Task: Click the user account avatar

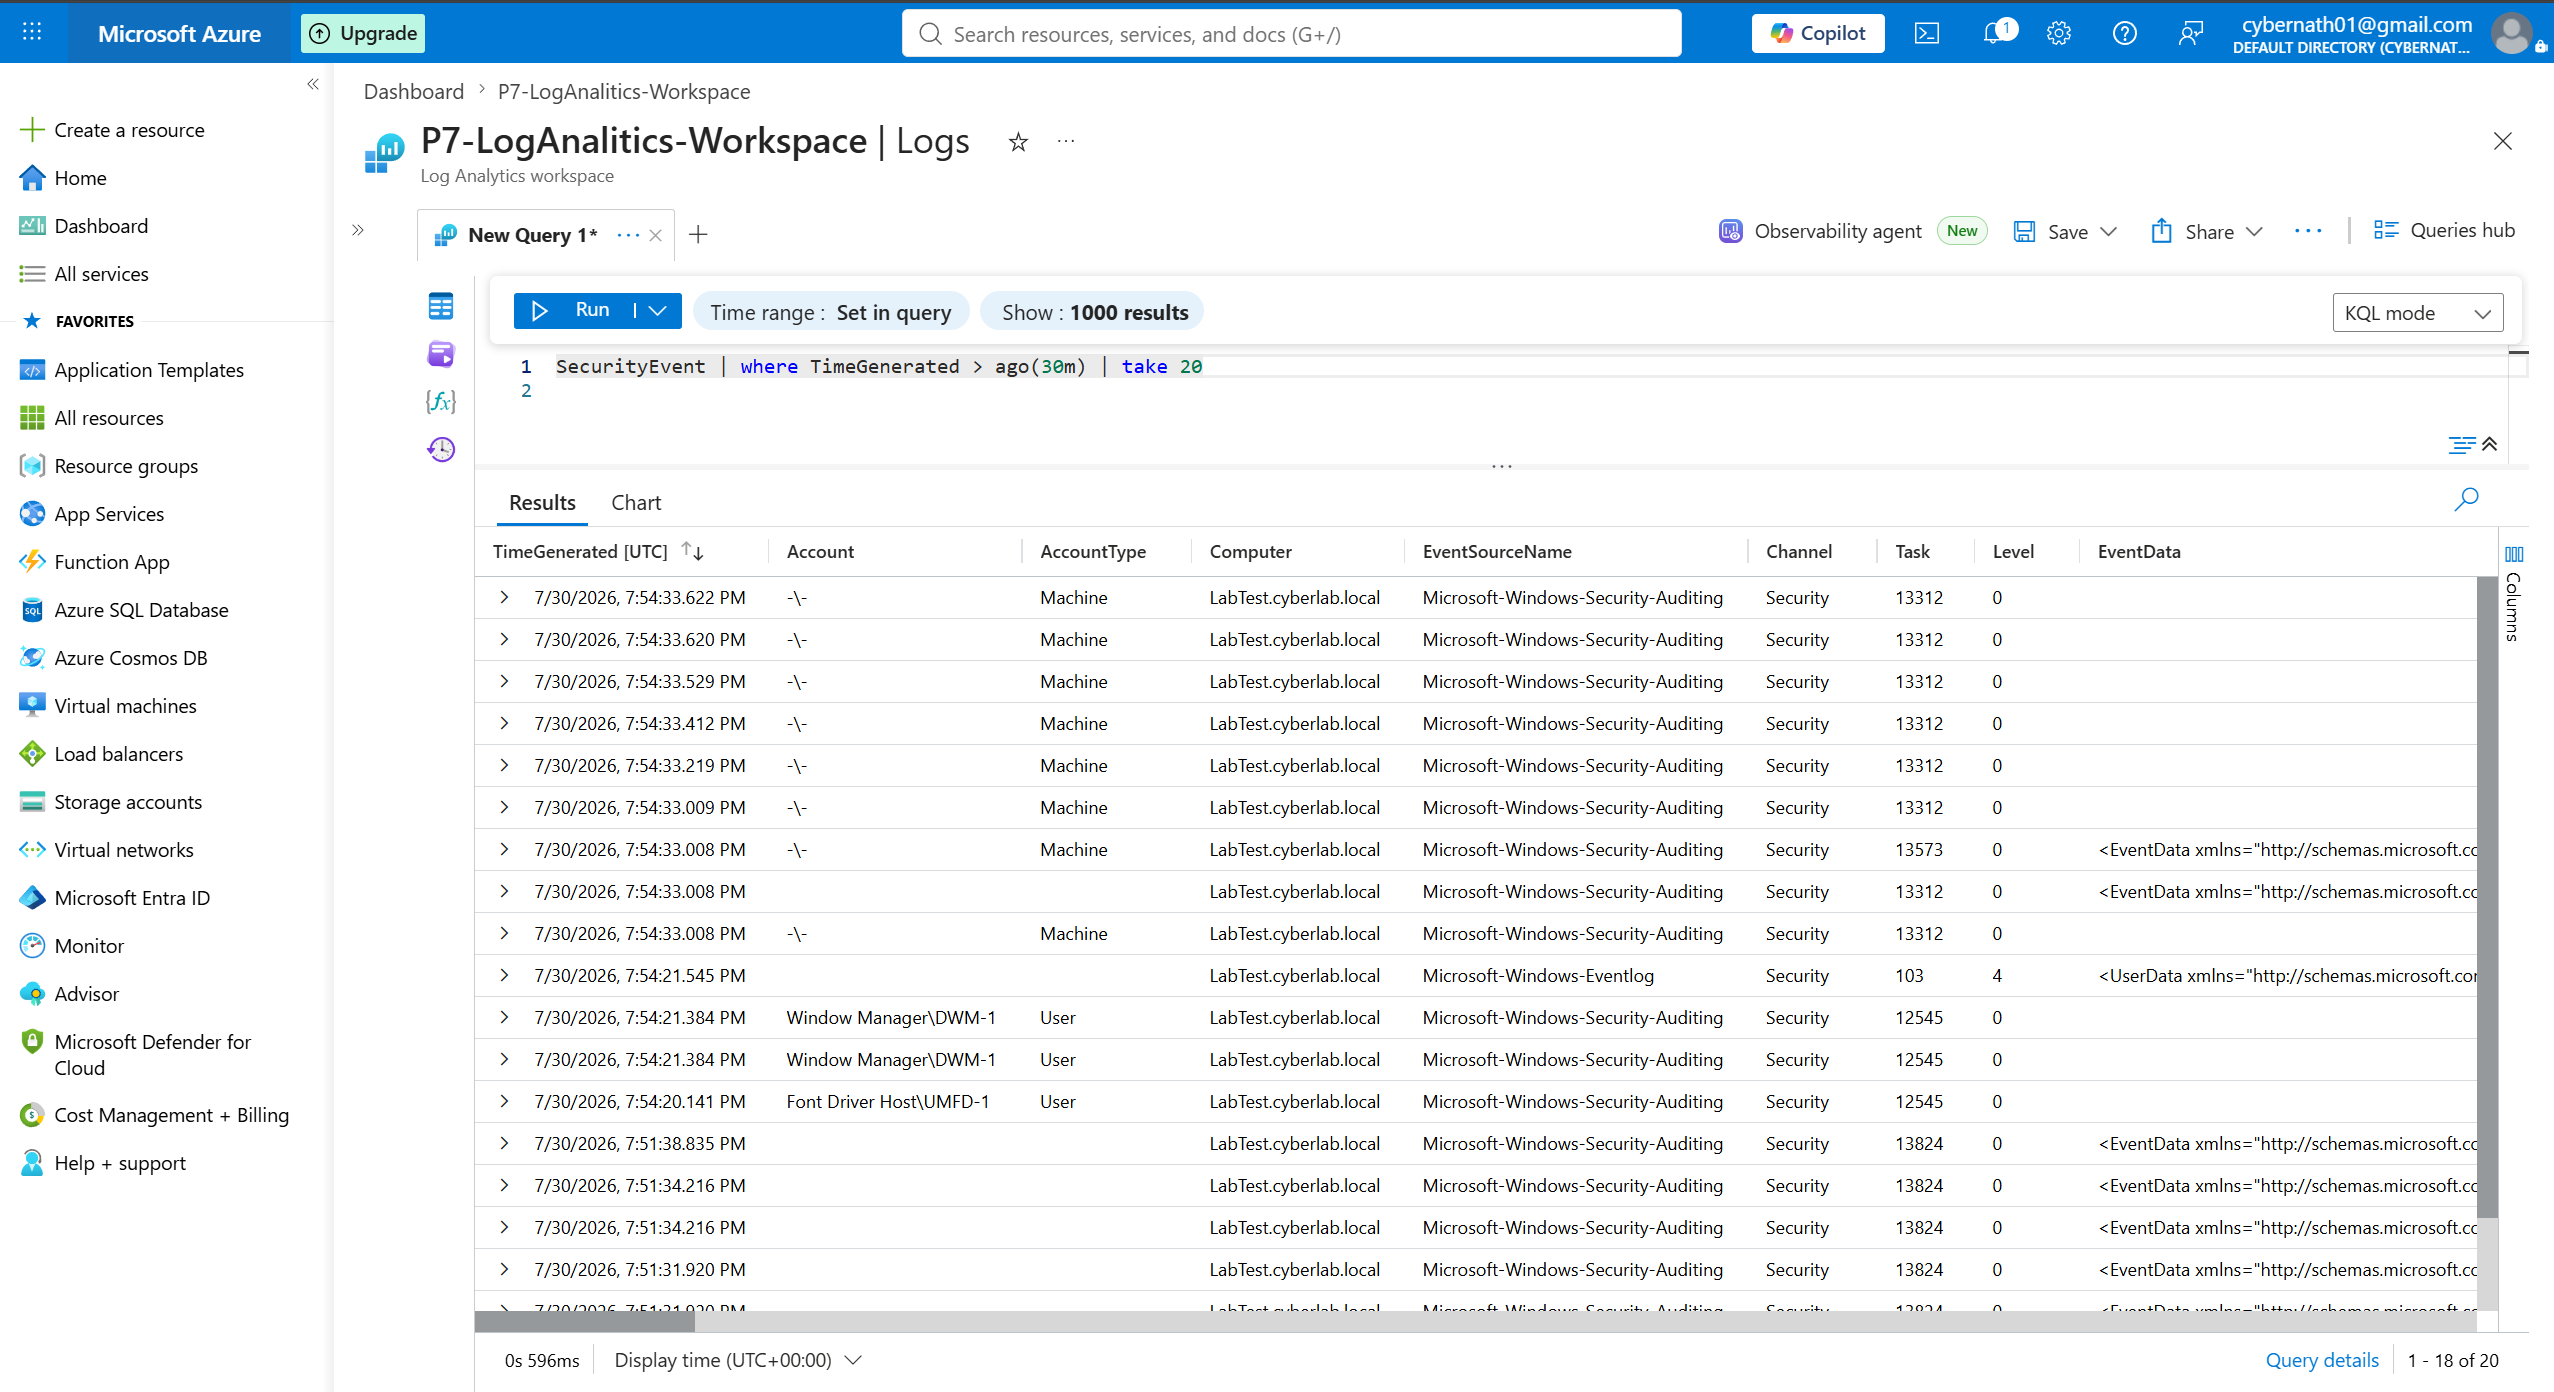Action: [x=2511, y=33]
